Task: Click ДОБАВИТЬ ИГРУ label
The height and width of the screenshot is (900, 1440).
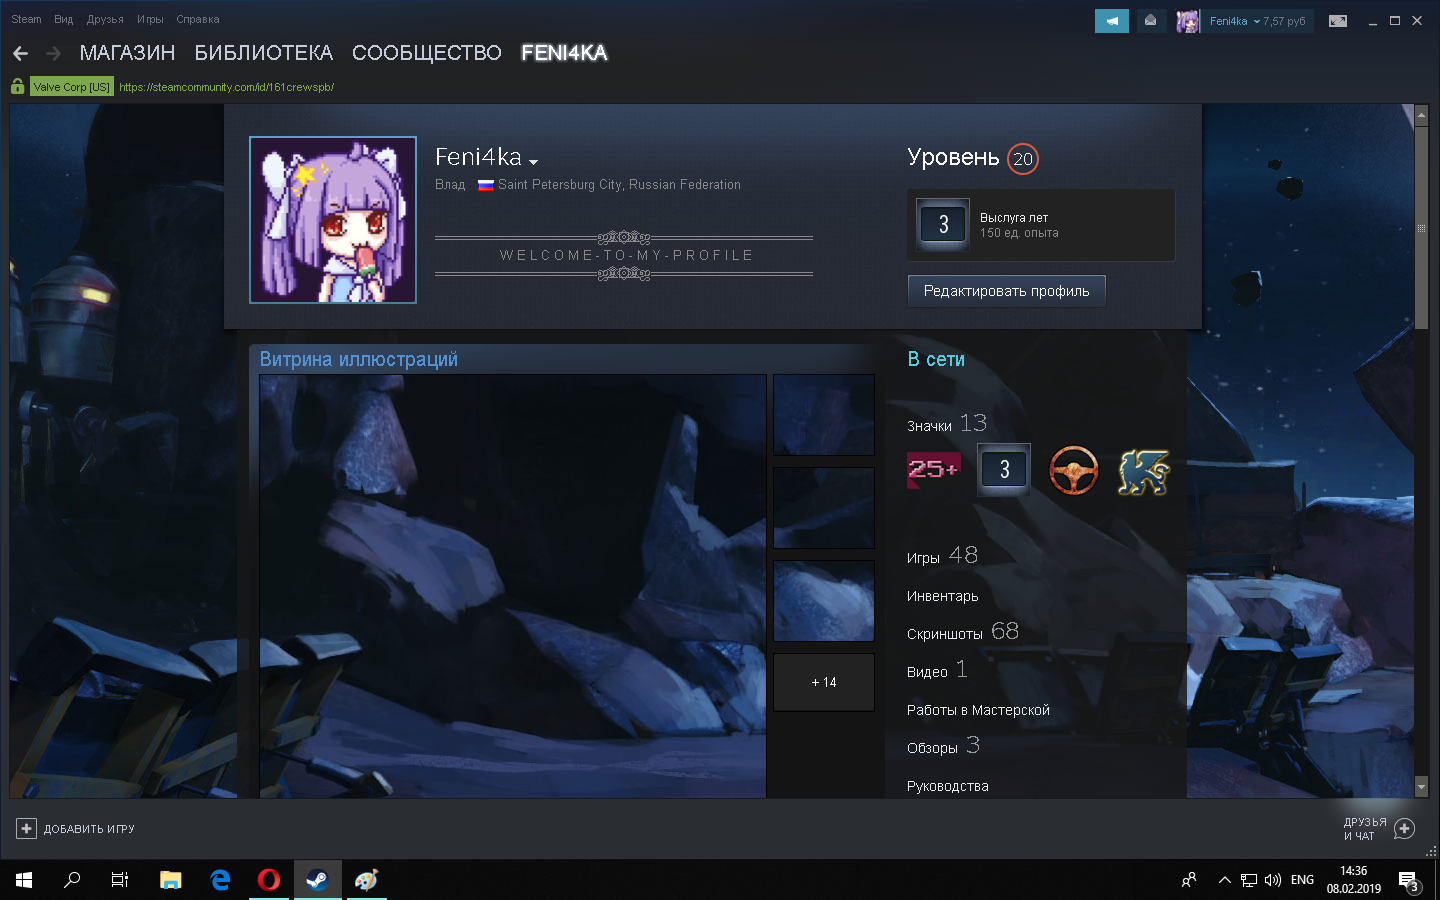Action: [x=89, y=829]
